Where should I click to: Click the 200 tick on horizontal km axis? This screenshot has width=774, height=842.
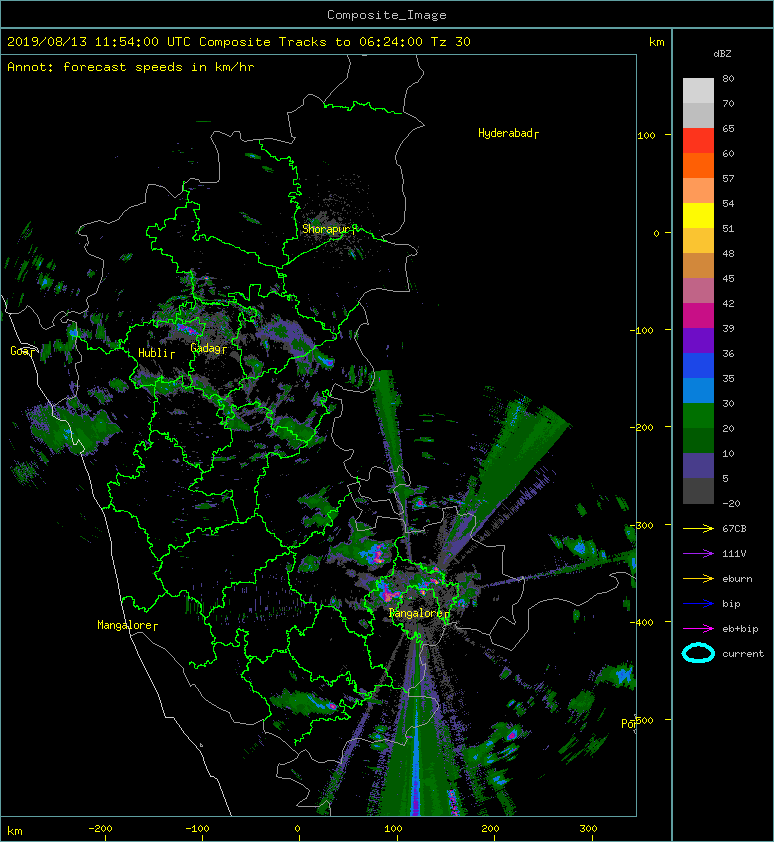(x=490, y=829)
